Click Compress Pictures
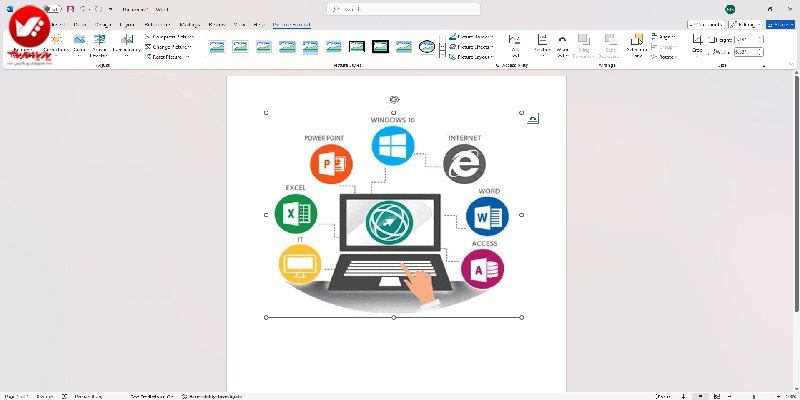This screenshot has width=800, height=400. 169,37
